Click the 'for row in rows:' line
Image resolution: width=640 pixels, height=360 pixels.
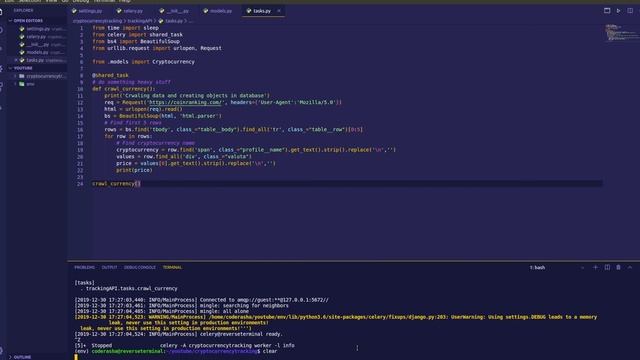[128, 136]
